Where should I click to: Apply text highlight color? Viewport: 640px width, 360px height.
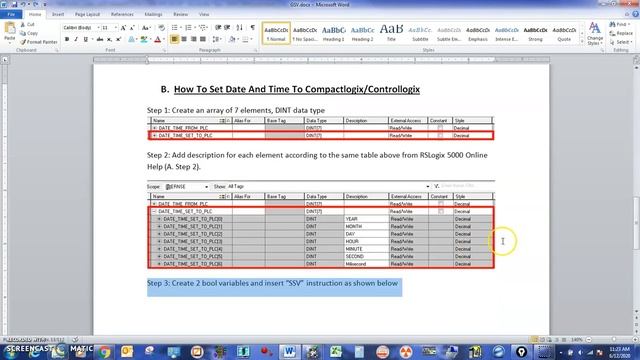pyautogui.click(x=143, y=39)
